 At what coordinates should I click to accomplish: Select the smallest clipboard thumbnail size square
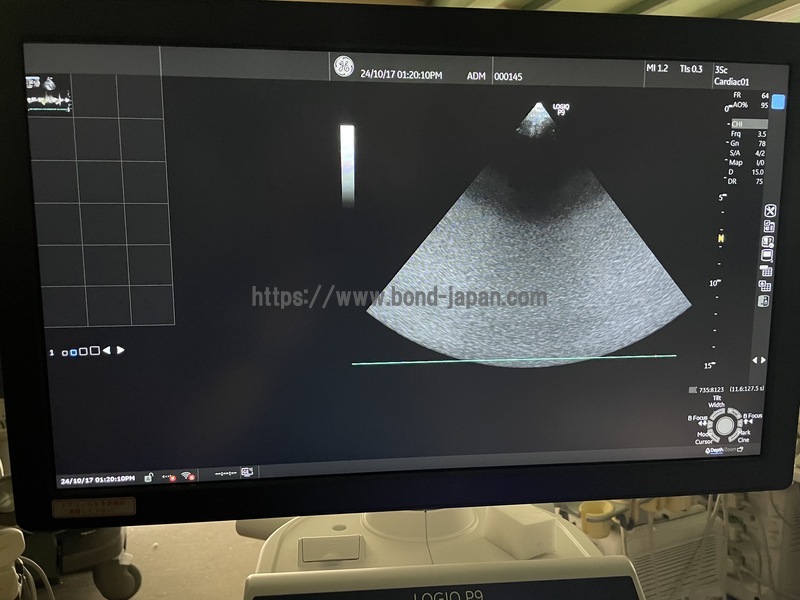tap(65, 352)
